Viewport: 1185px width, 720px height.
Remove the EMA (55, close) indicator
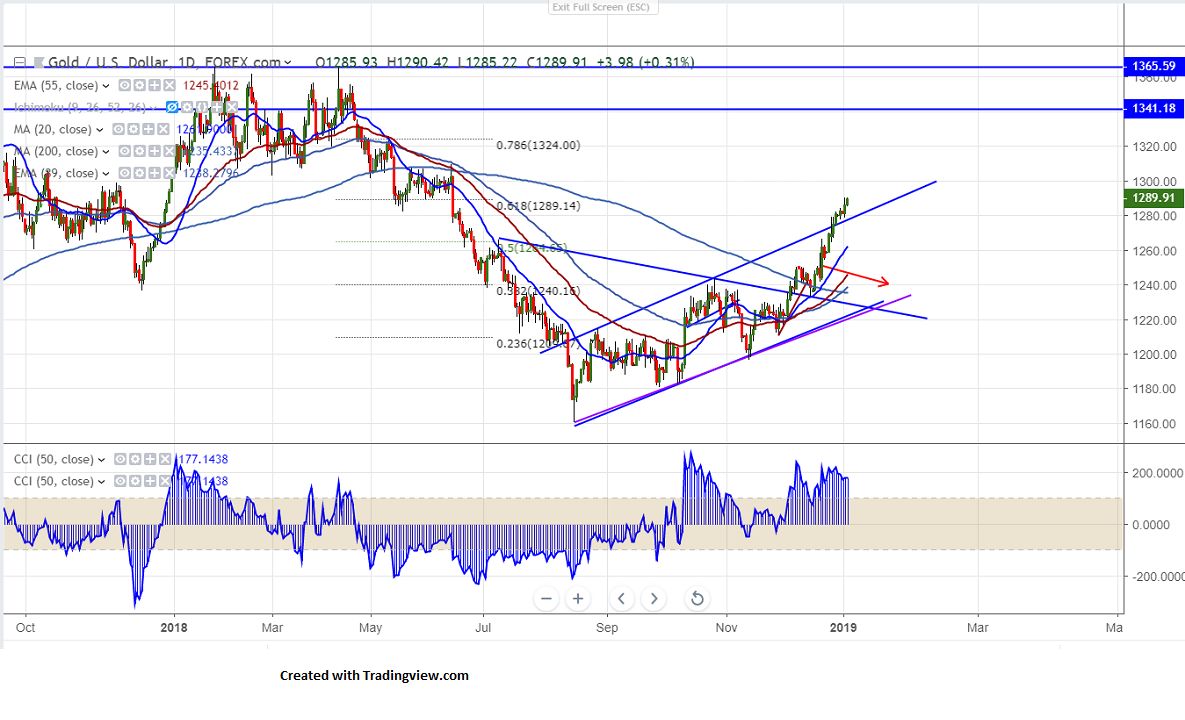(169, 85)
